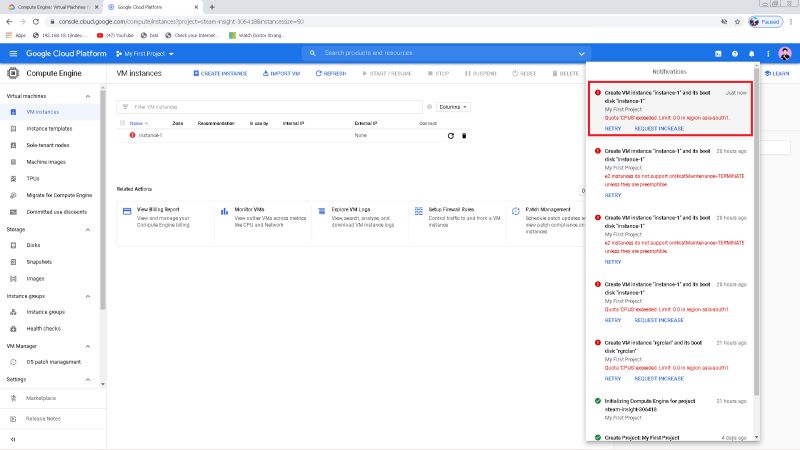Open Migrate for Compute Engine
The image size is (800, 450).
pyautogui.click(x=59, y=195)
